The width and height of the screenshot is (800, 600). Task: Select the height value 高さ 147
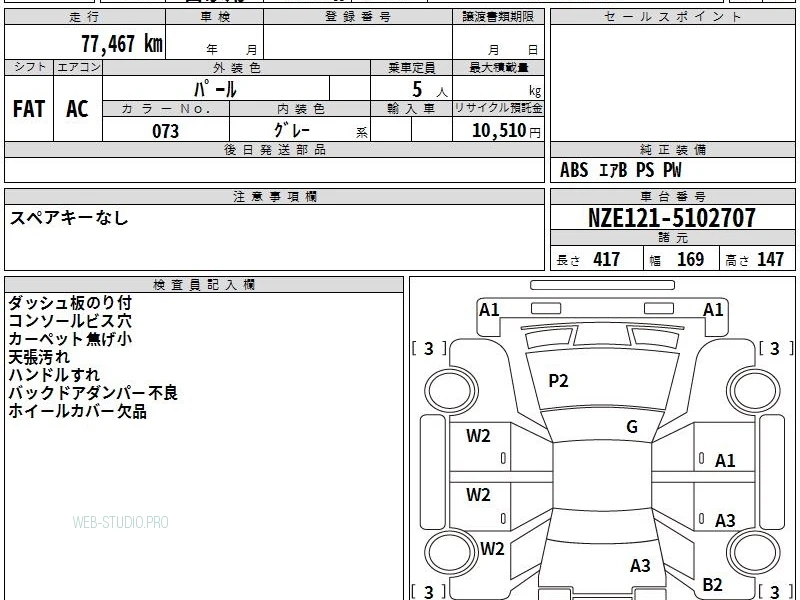pyautogui.click(x=755, y=260)
